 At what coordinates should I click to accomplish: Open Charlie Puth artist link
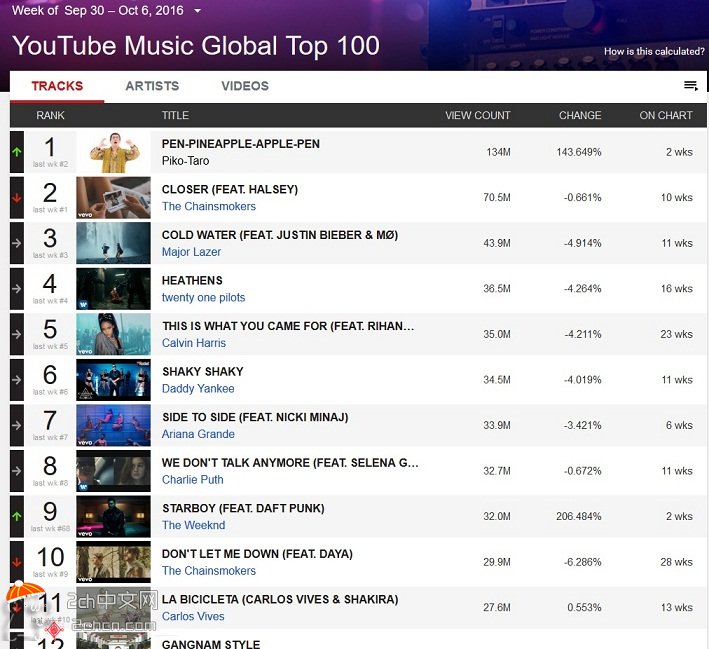[x=193, y=480]
